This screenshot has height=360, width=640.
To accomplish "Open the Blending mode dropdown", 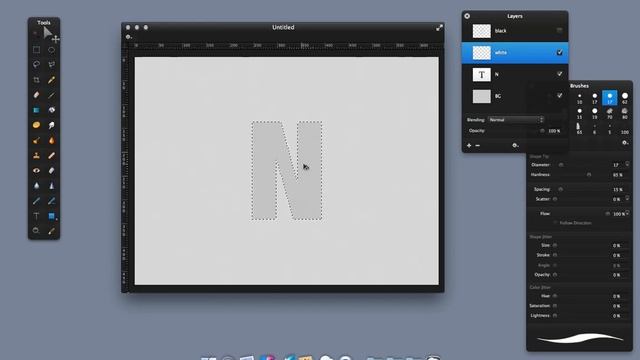I will tap(516, 120).
